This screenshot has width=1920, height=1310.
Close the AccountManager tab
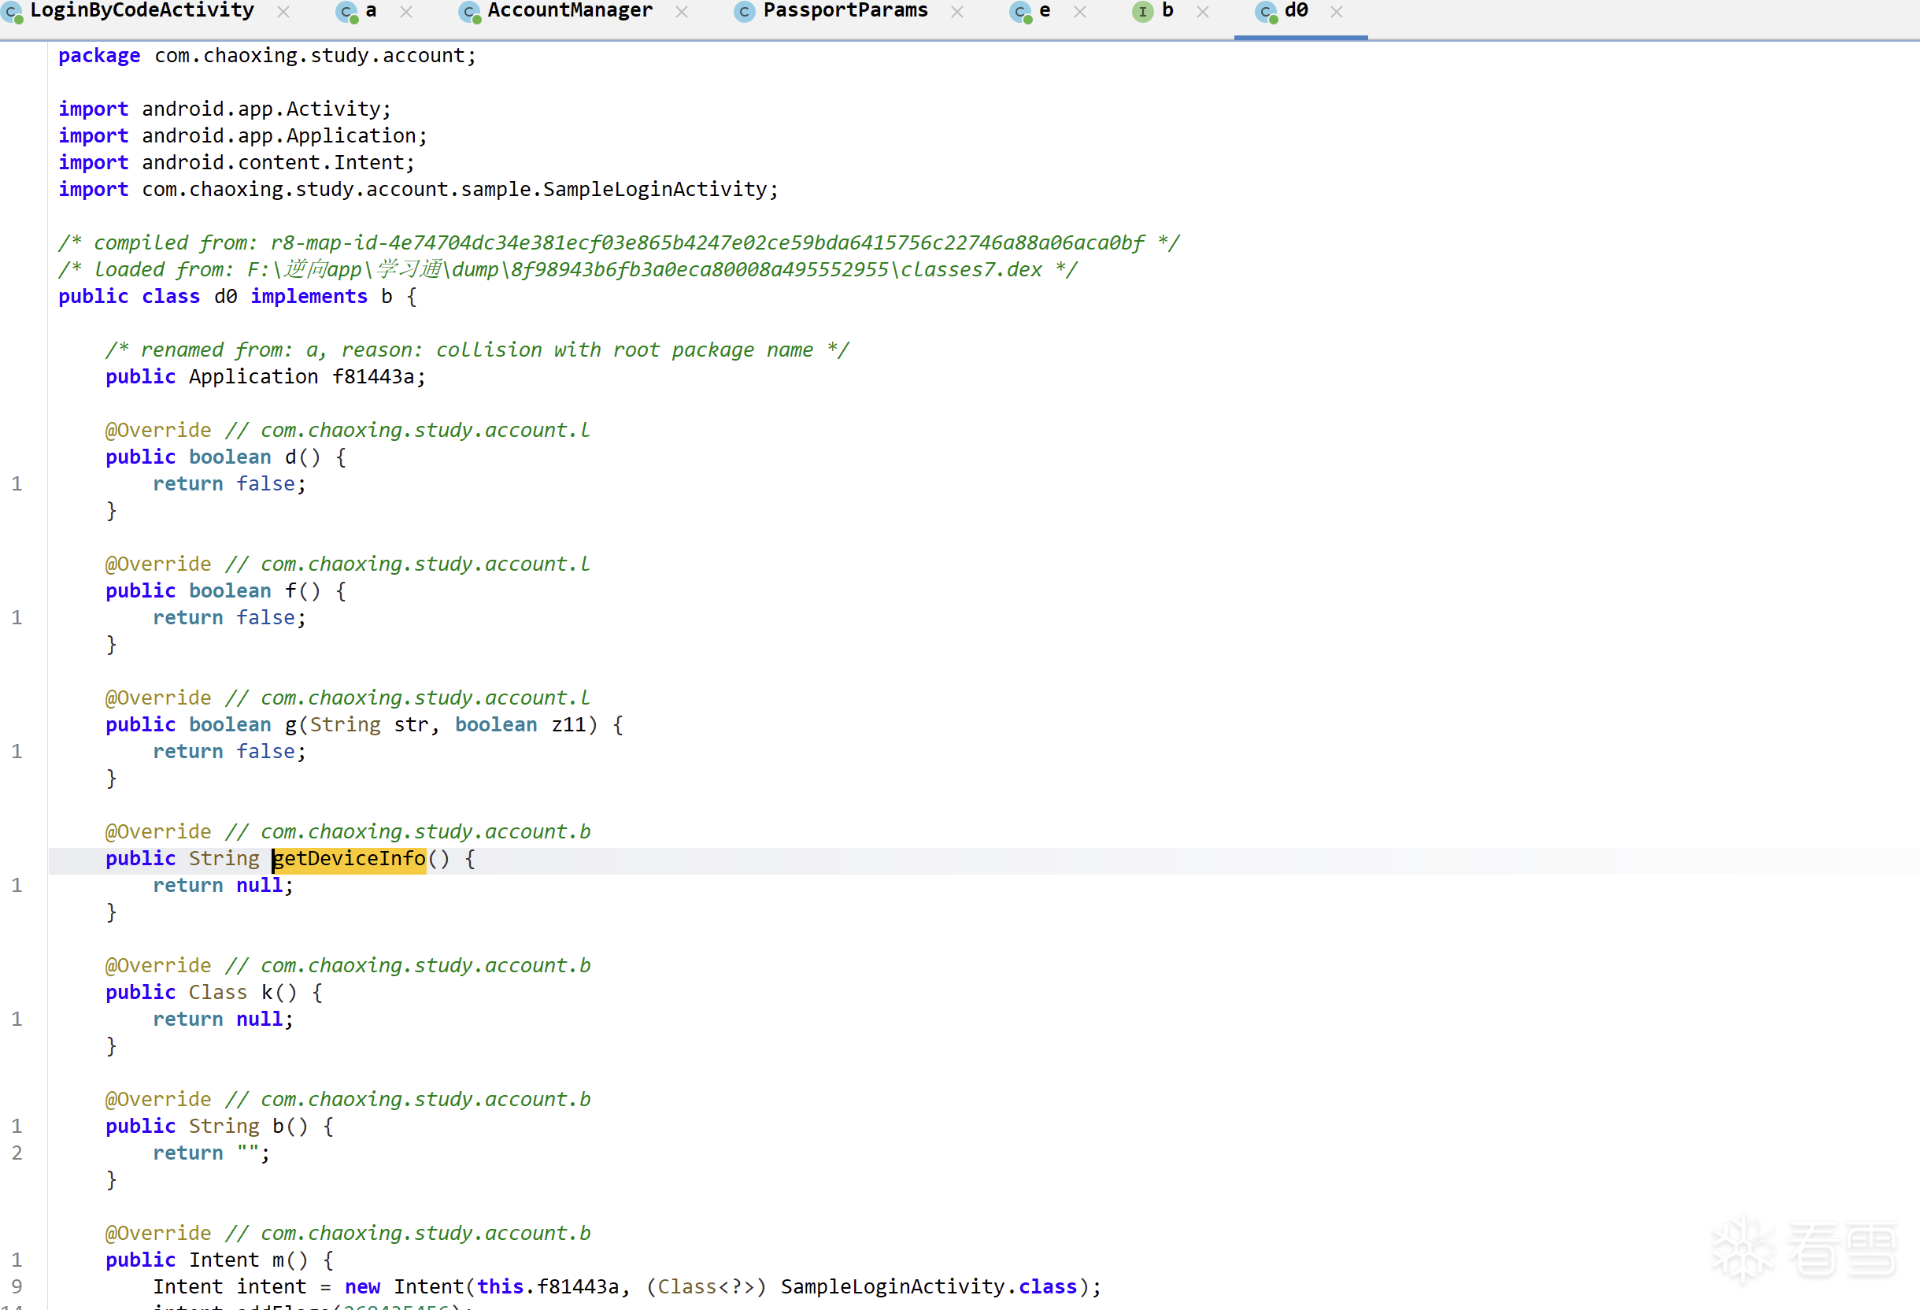(681, 12)
